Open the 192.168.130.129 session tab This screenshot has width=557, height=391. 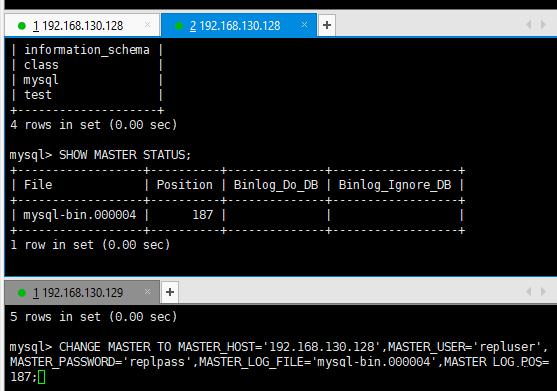coord(82,293)
